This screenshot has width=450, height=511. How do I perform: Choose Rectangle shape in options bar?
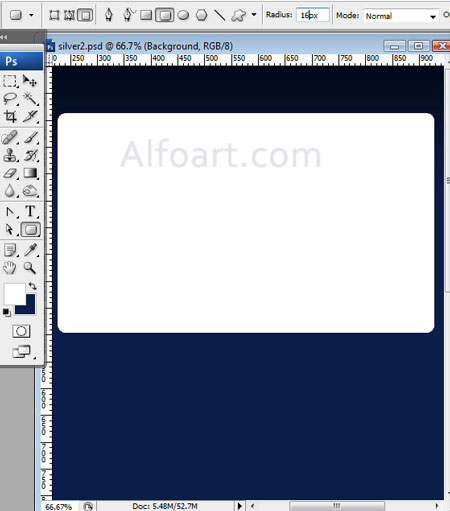(146, 15)
